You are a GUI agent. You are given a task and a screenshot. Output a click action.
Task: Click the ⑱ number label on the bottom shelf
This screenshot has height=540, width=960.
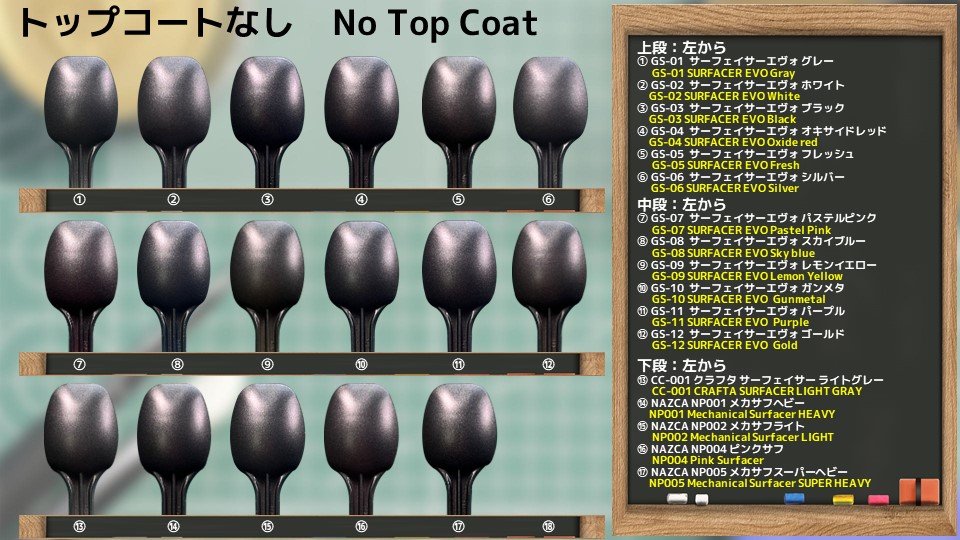548,527
